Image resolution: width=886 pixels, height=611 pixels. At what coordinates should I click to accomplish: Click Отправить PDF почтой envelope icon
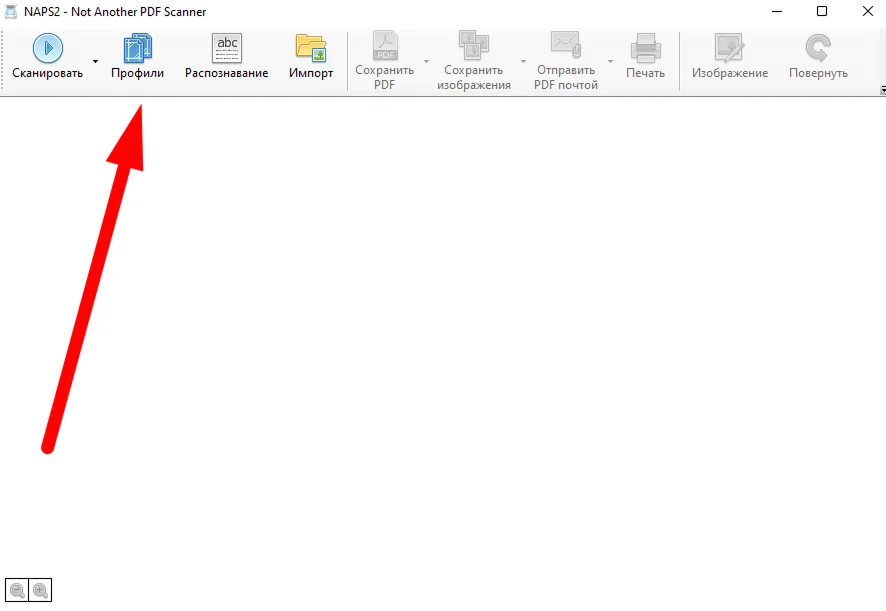566,47
